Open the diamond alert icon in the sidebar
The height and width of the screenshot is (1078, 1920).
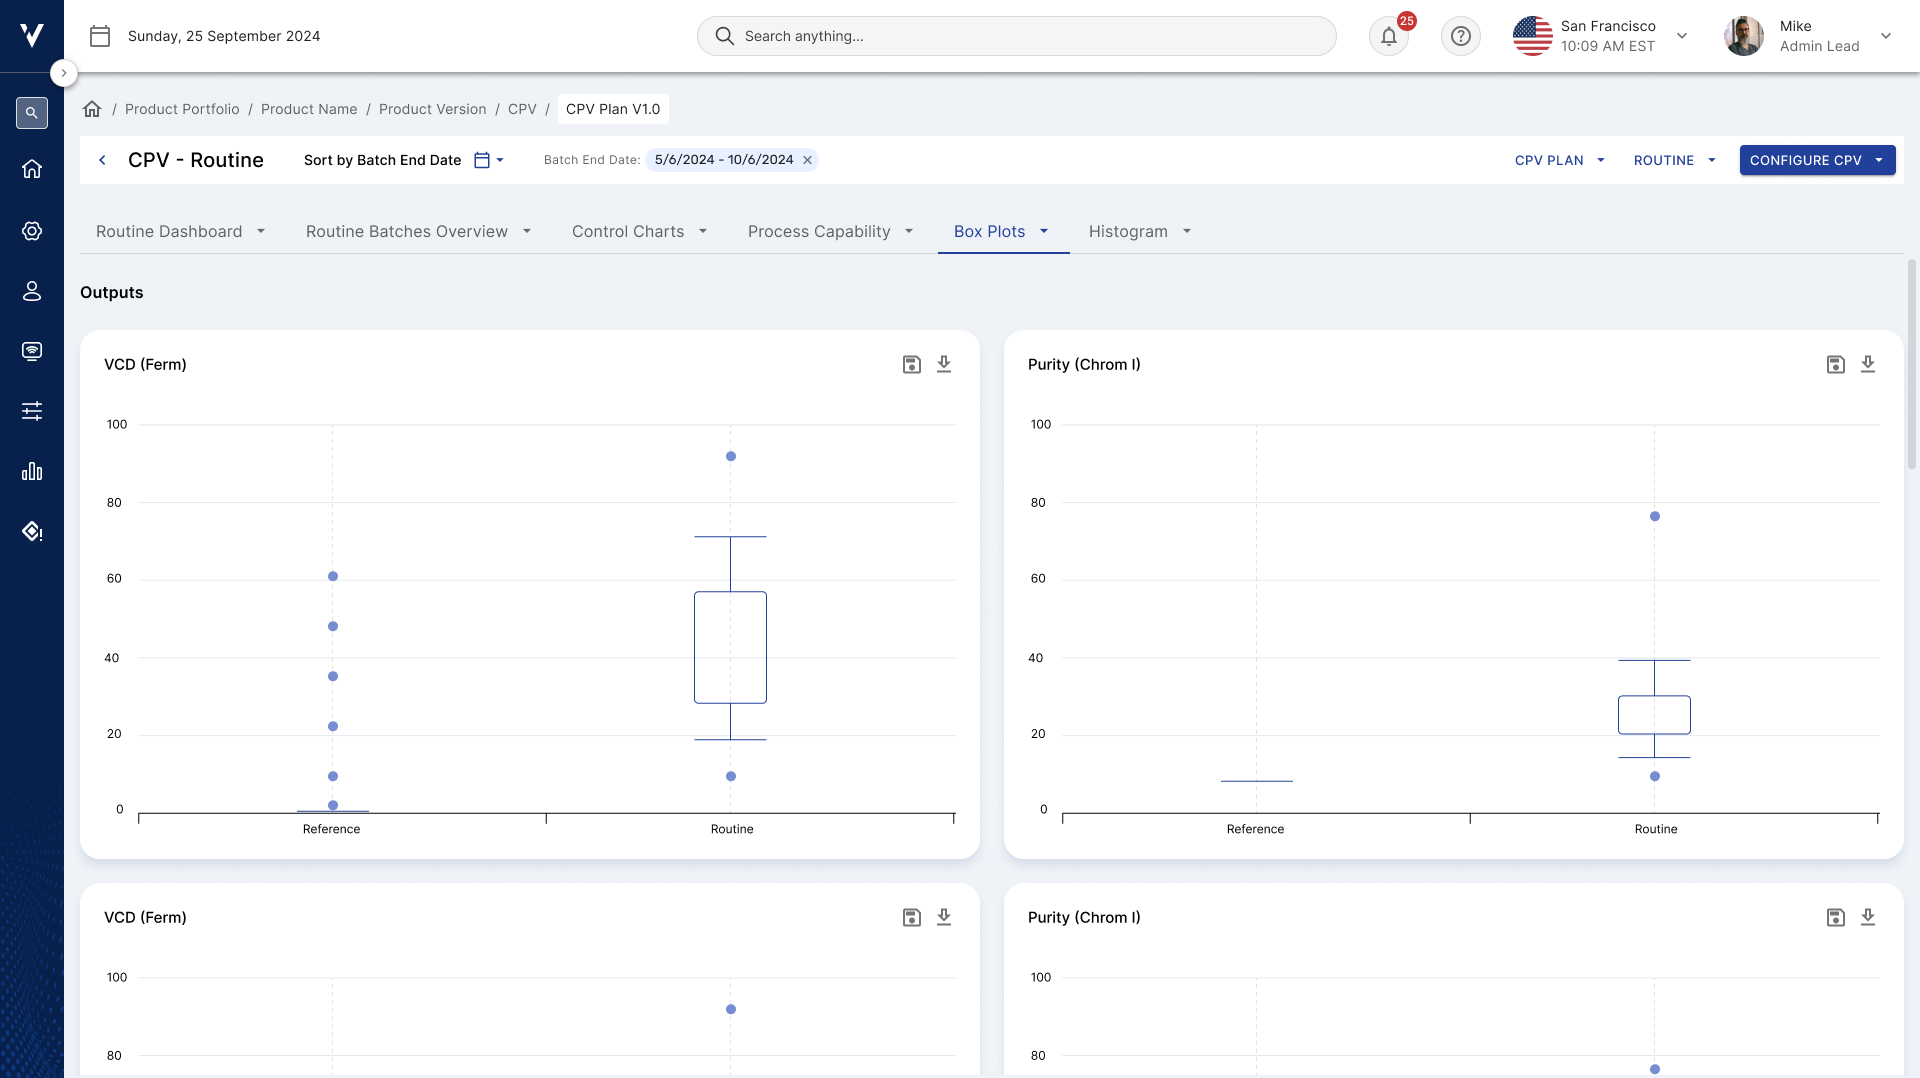point(32,531)
